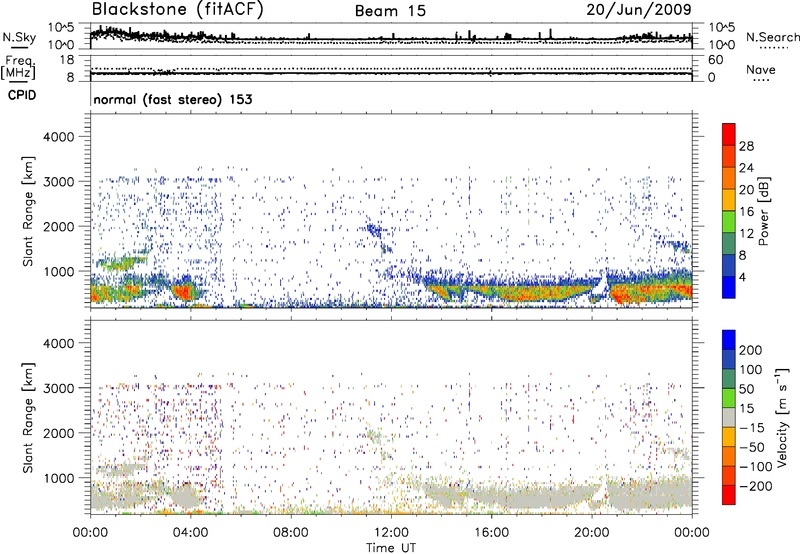Click the '28' value on Power colorbar

click(746, 146)
